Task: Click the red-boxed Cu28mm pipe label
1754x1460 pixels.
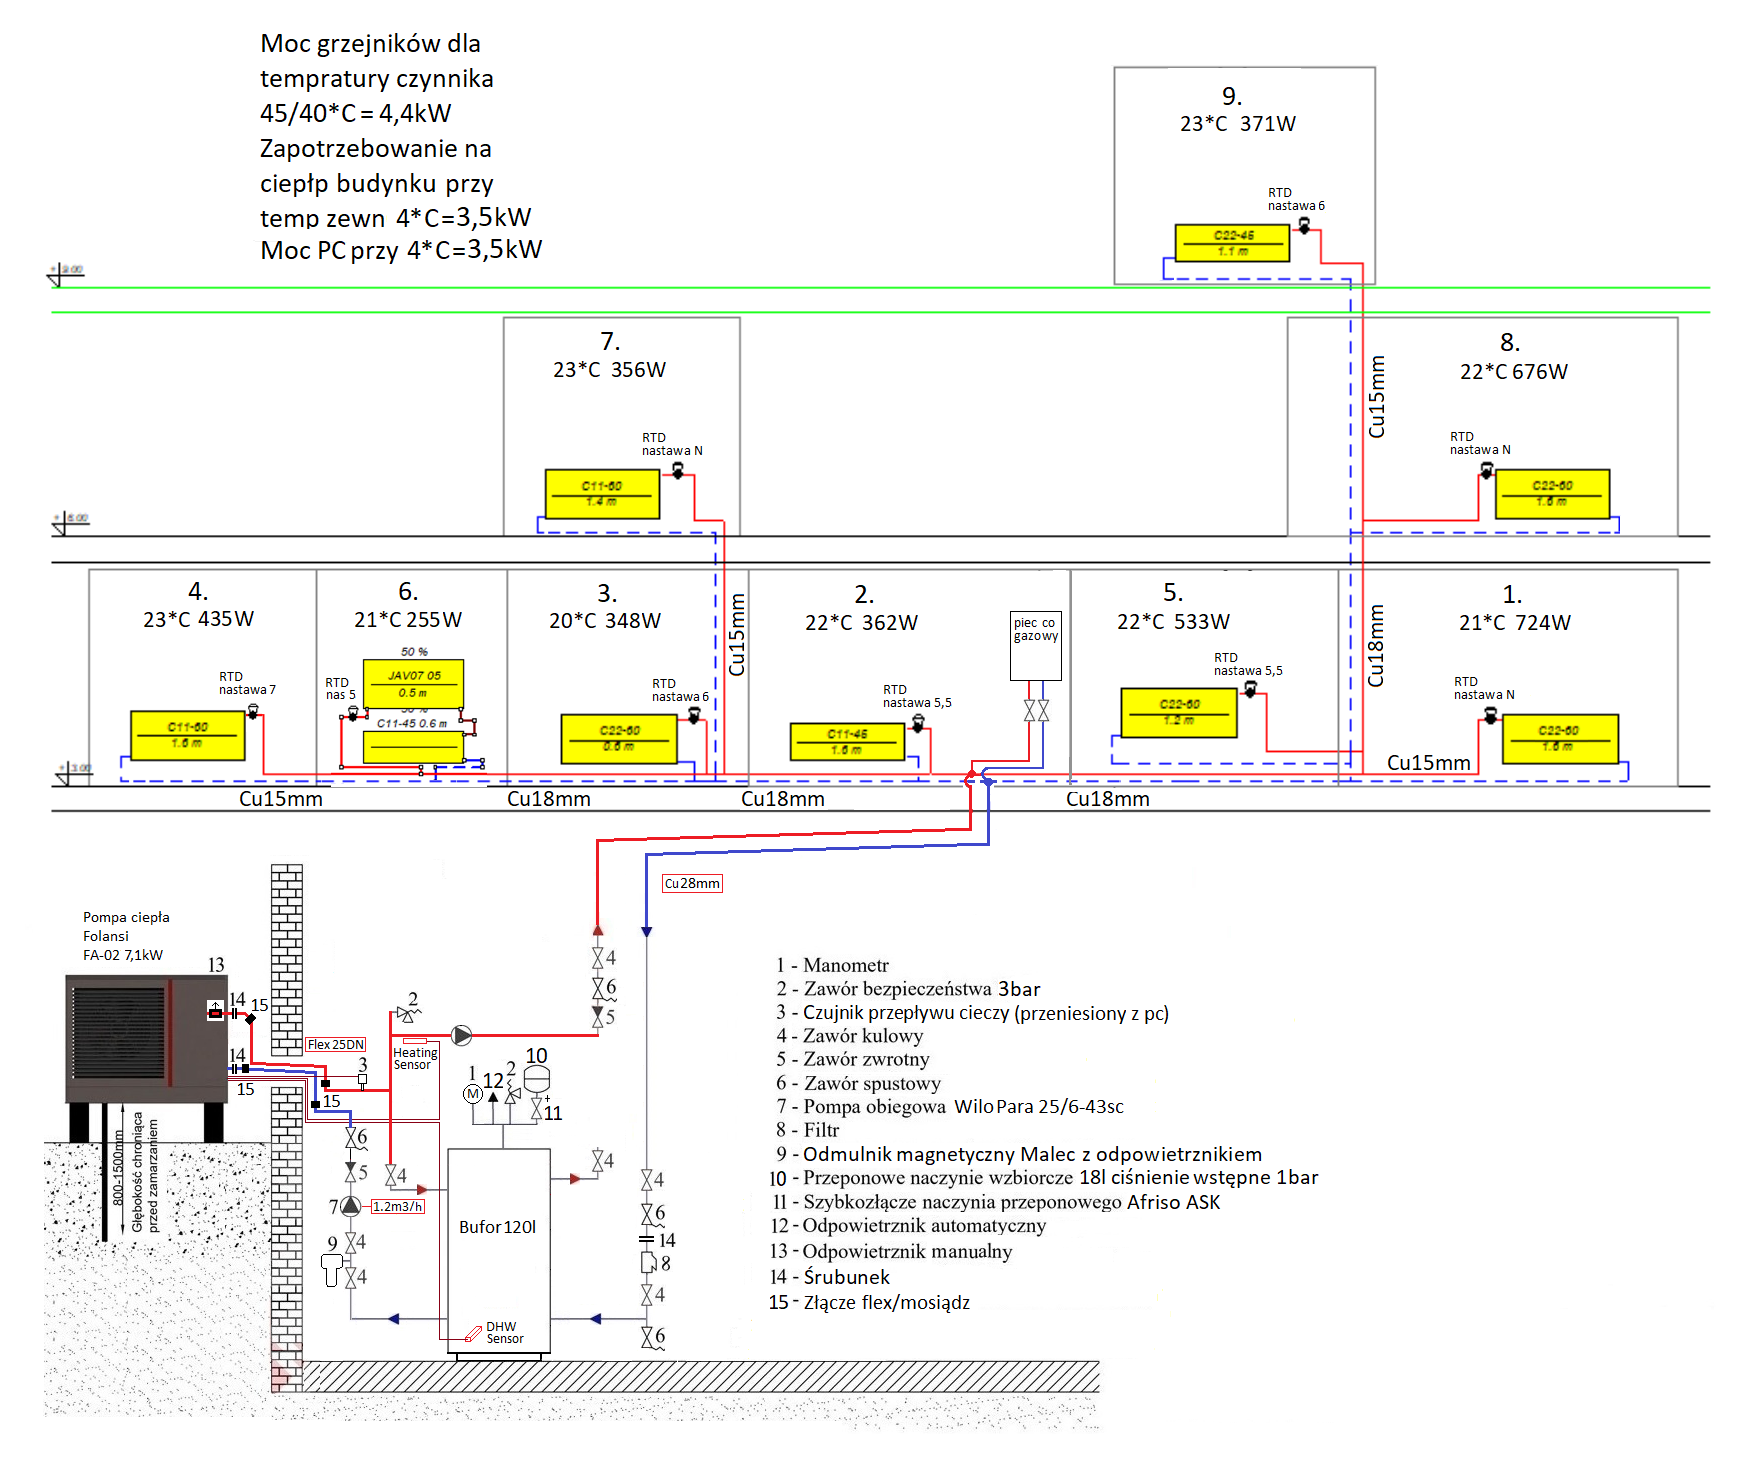Action: [x=692, y=883]
